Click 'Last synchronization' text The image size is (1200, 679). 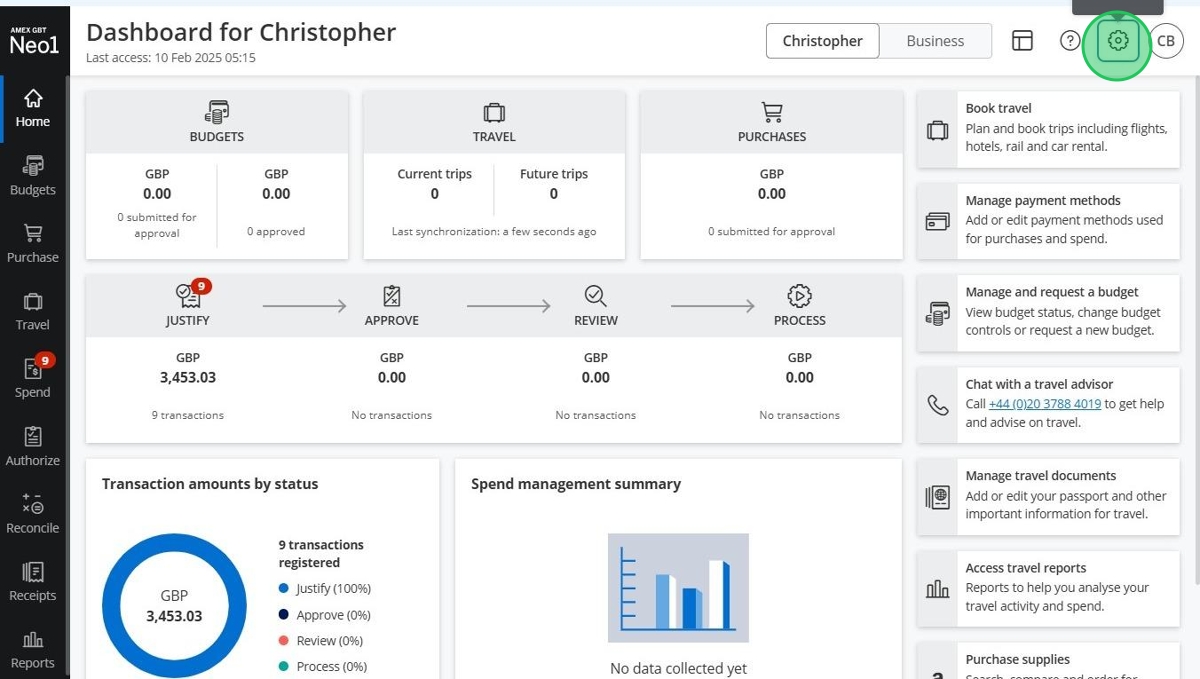[494, 232]
